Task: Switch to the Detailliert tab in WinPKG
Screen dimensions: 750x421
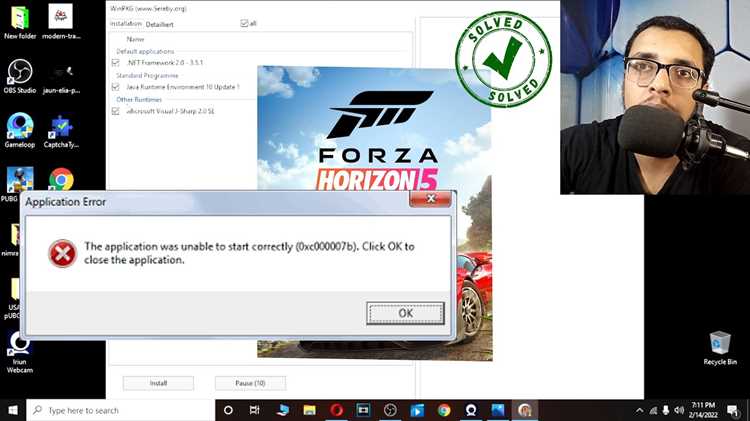Action: [159, 24]
